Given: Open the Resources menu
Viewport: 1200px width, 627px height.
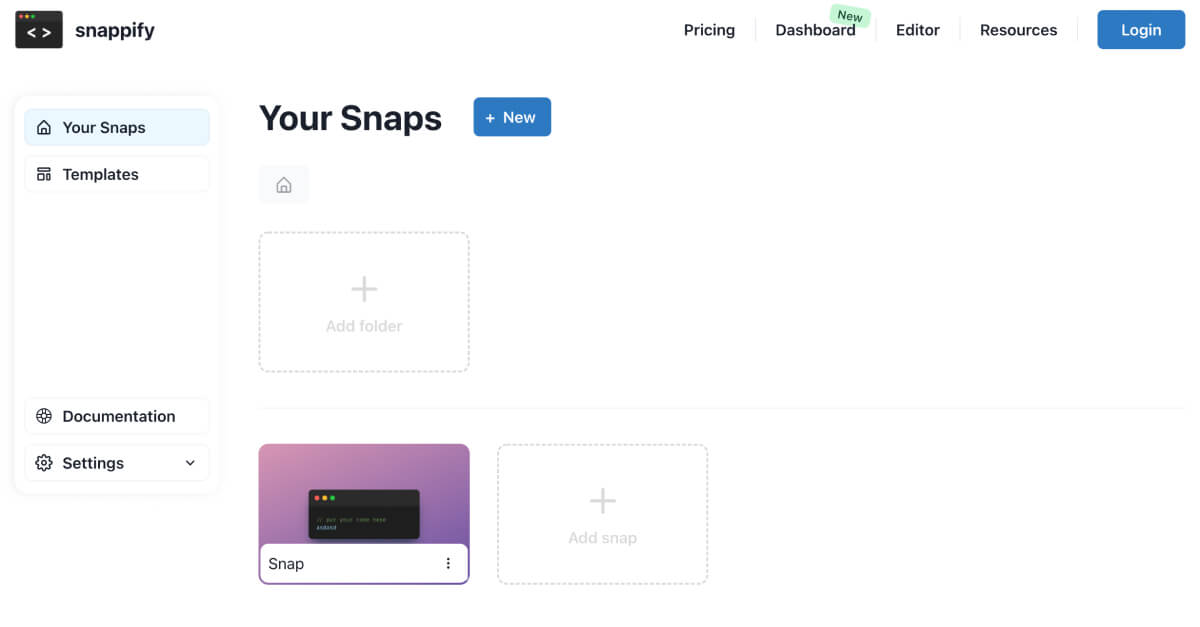Looking at the screenshot, I should 1018,30.
